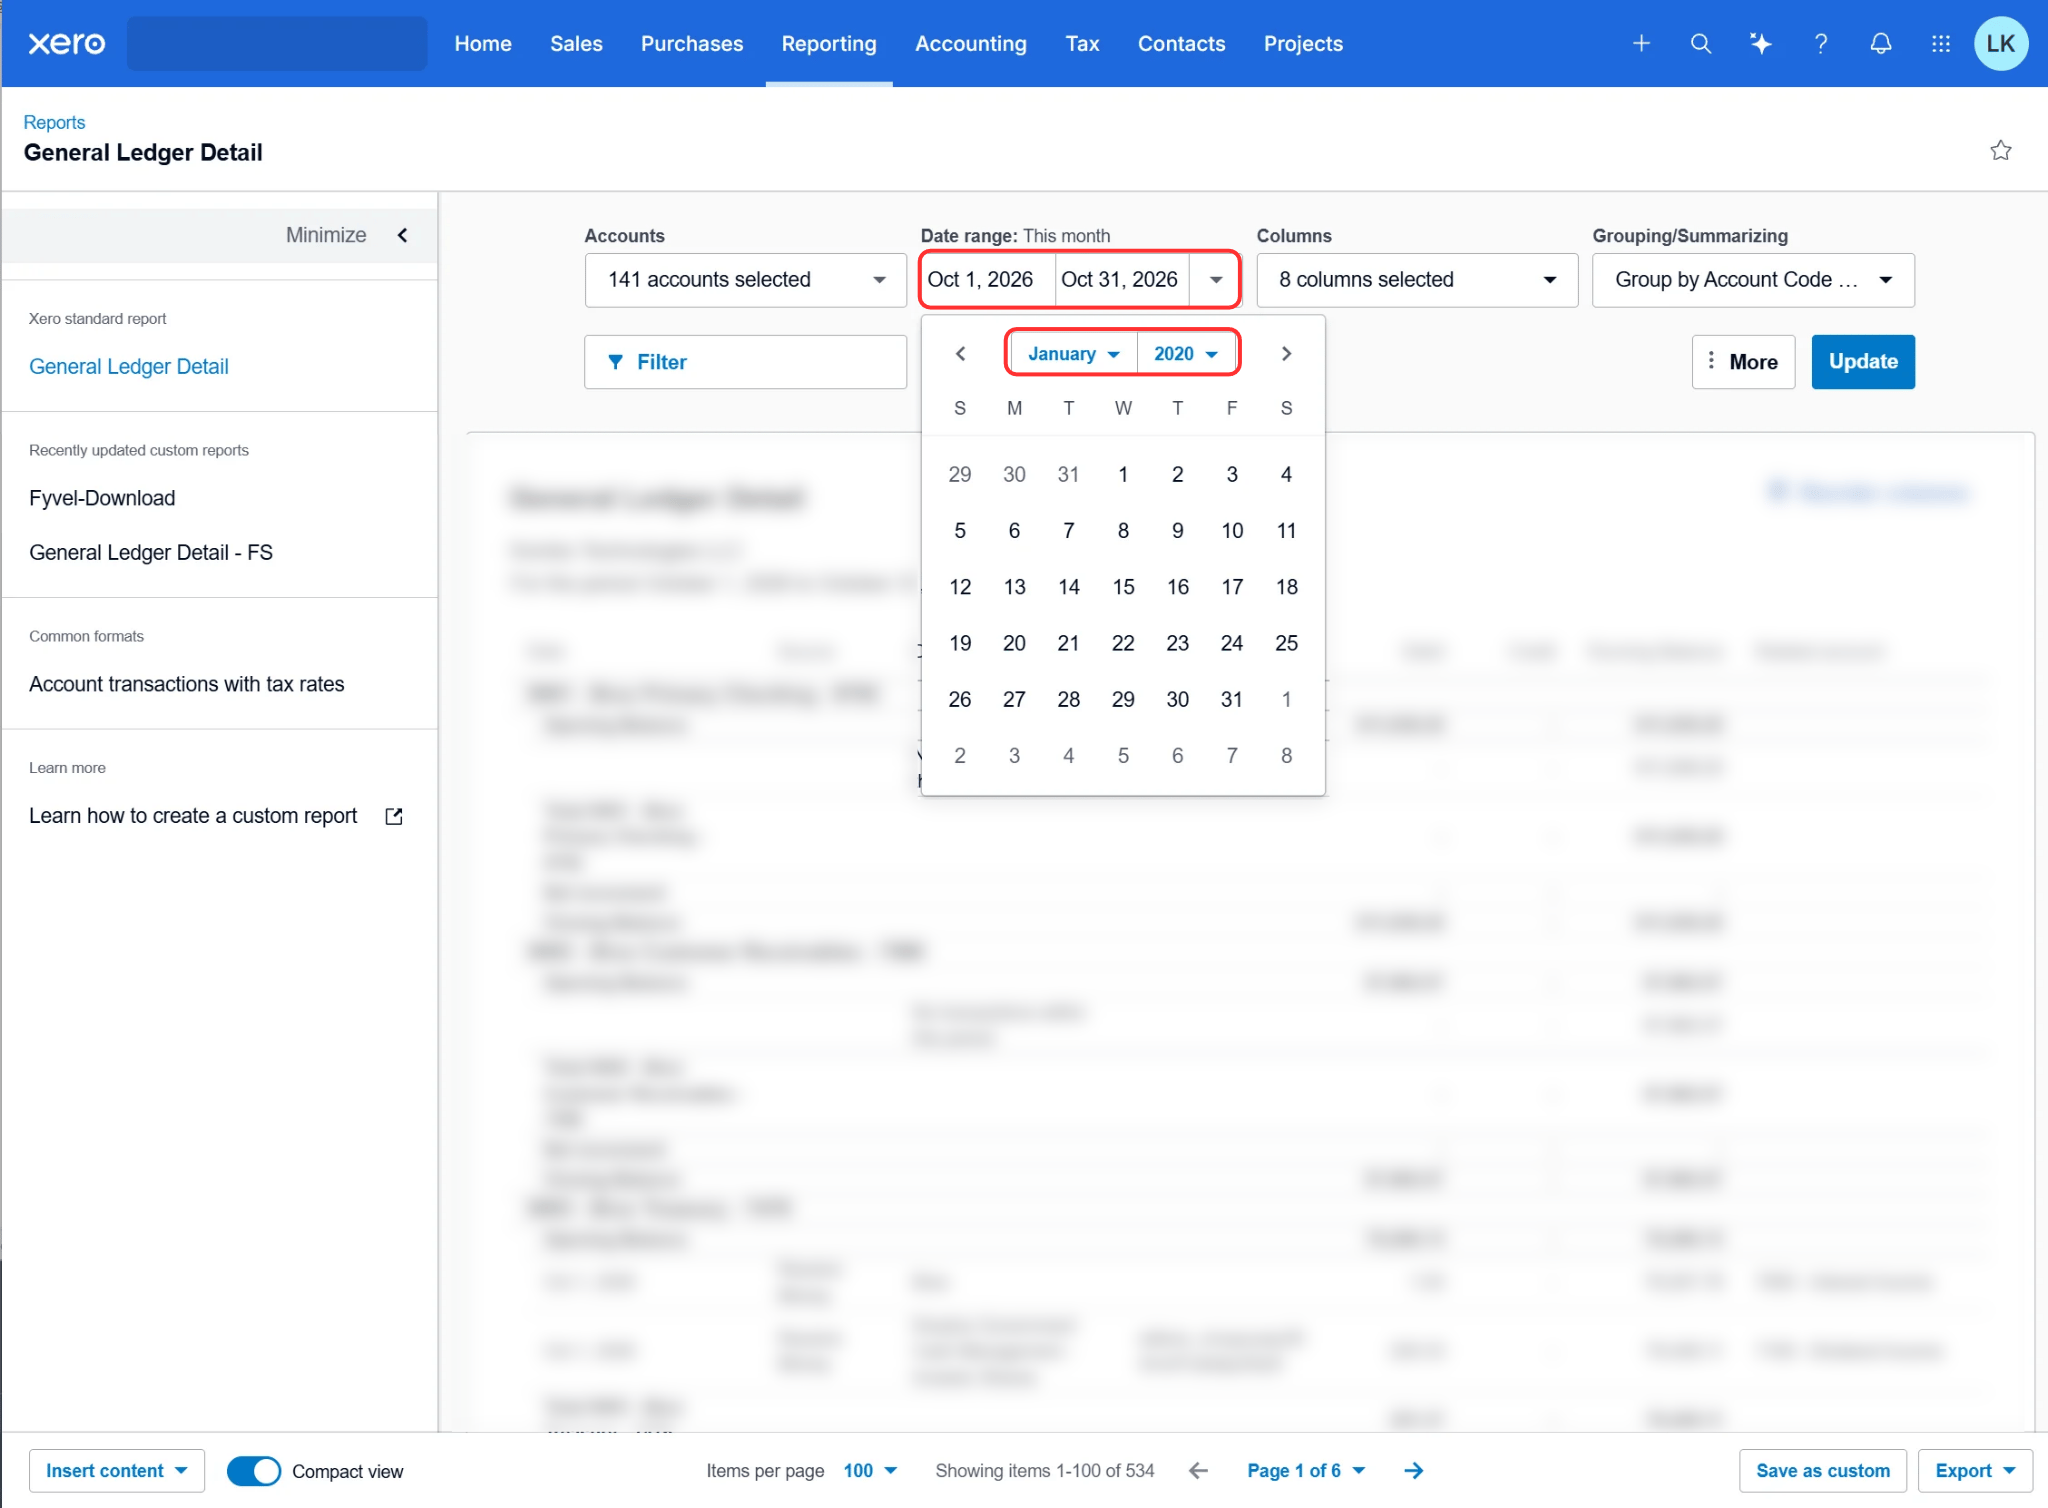
Task: Open notifications bell
Action: [x=1881, y=43]
